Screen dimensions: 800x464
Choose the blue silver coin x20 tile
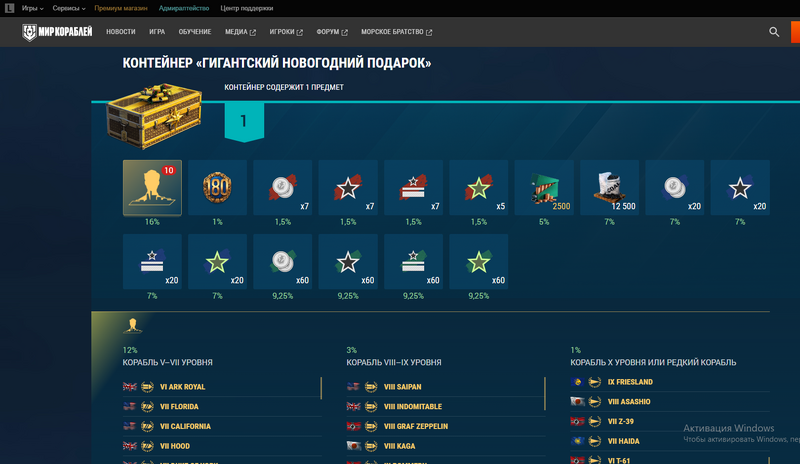(x=674, y=188)
